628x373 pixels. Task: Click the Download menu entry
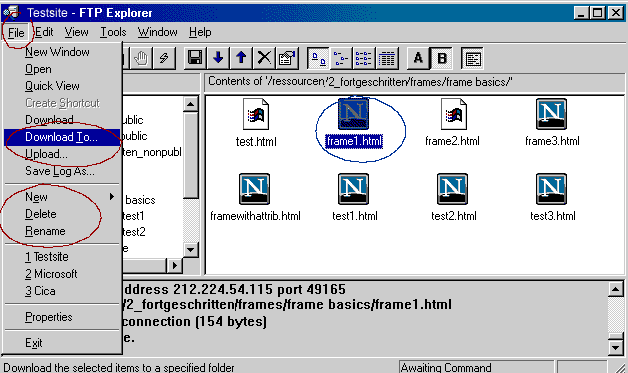tap(62, 120)
